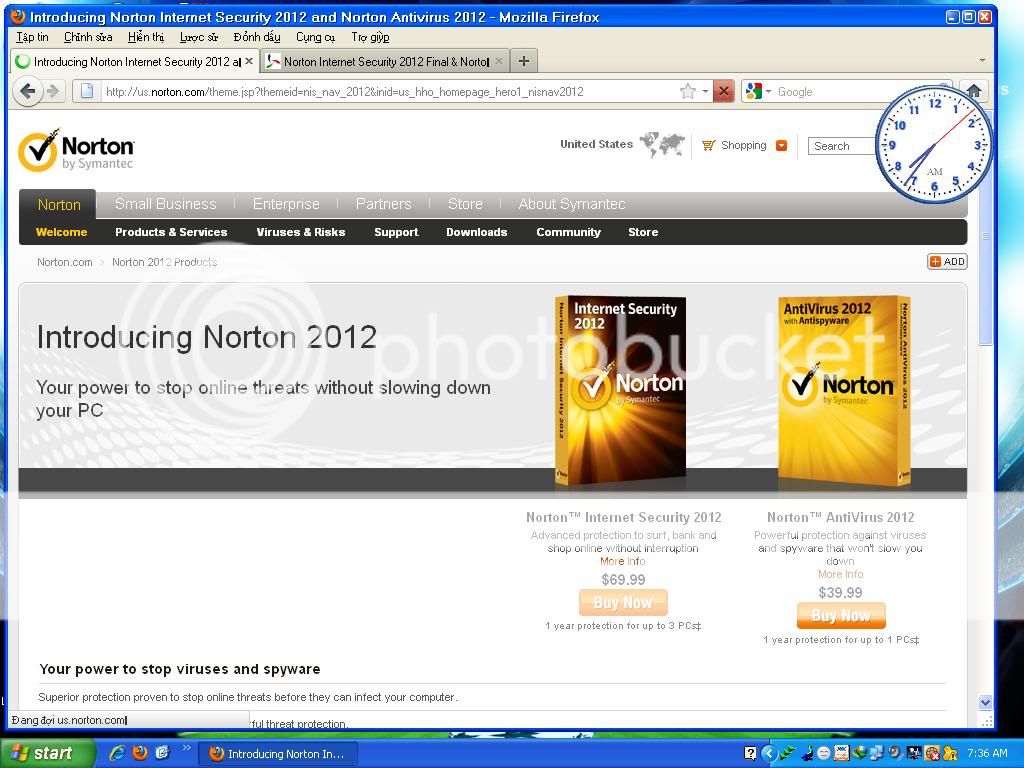Select the Partners site tab
Viewport: 1024px width, 768px height.
[383, 204]
